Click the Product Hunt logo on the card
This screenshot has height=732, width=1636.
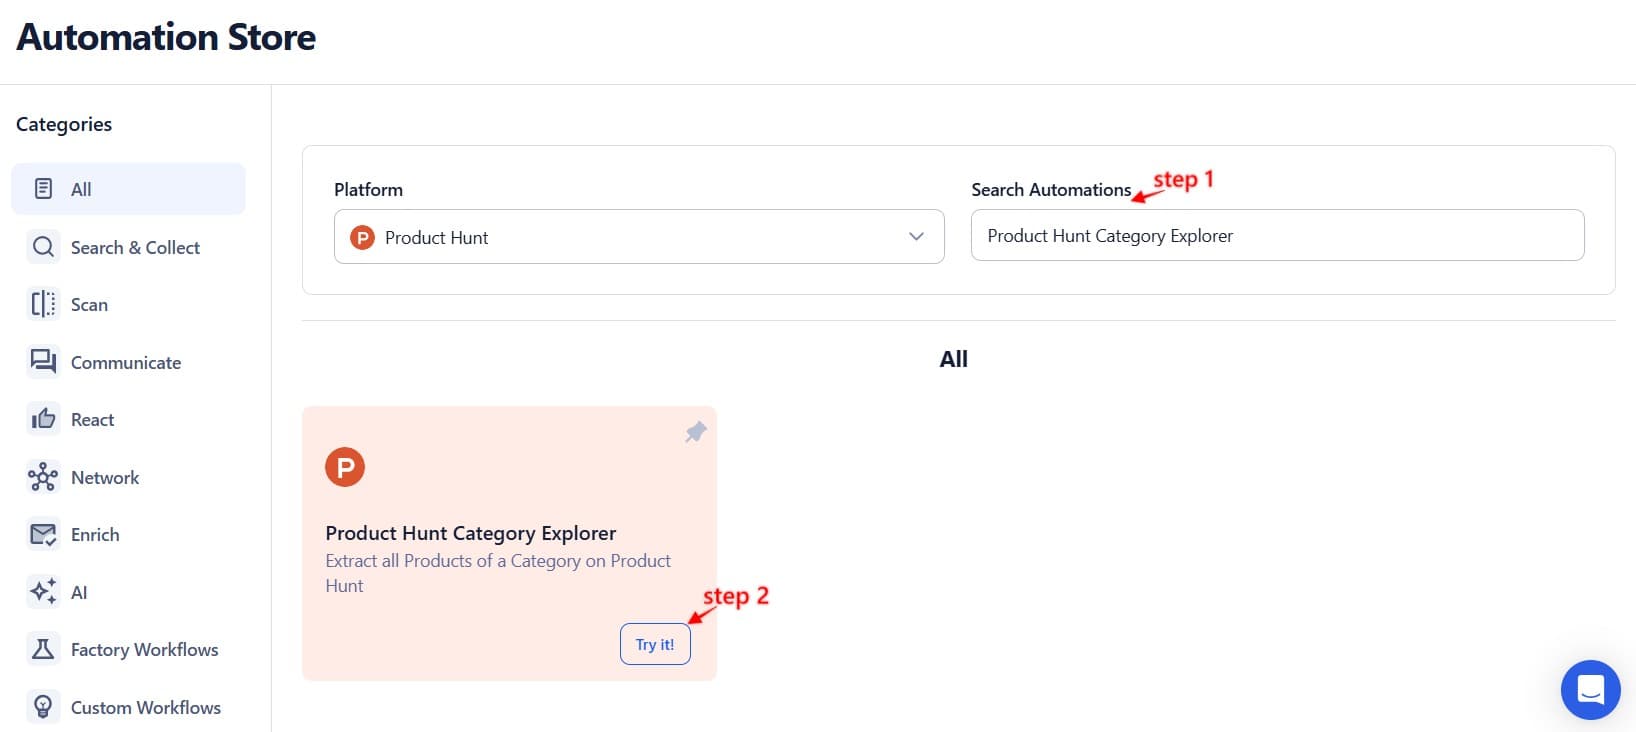[345, 466]
